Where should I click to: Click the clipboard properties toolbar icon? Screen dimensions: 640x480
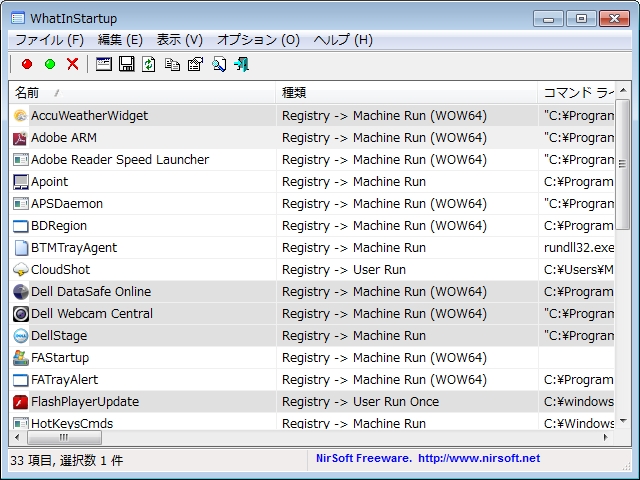[195, 64]
